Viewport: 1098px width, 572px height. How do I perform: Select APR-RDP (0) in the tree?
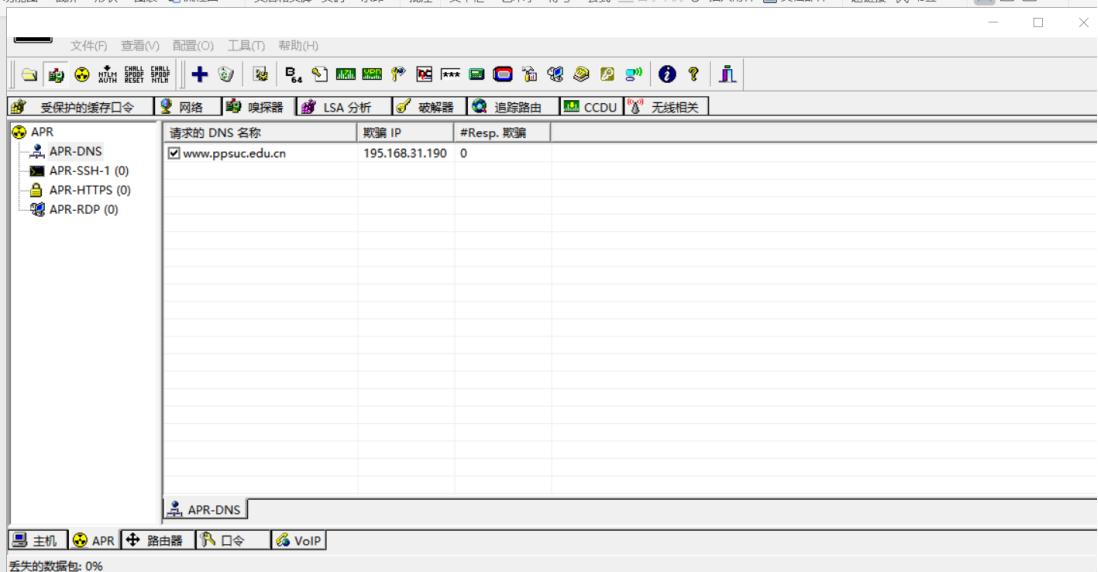(x=83, y=210)
